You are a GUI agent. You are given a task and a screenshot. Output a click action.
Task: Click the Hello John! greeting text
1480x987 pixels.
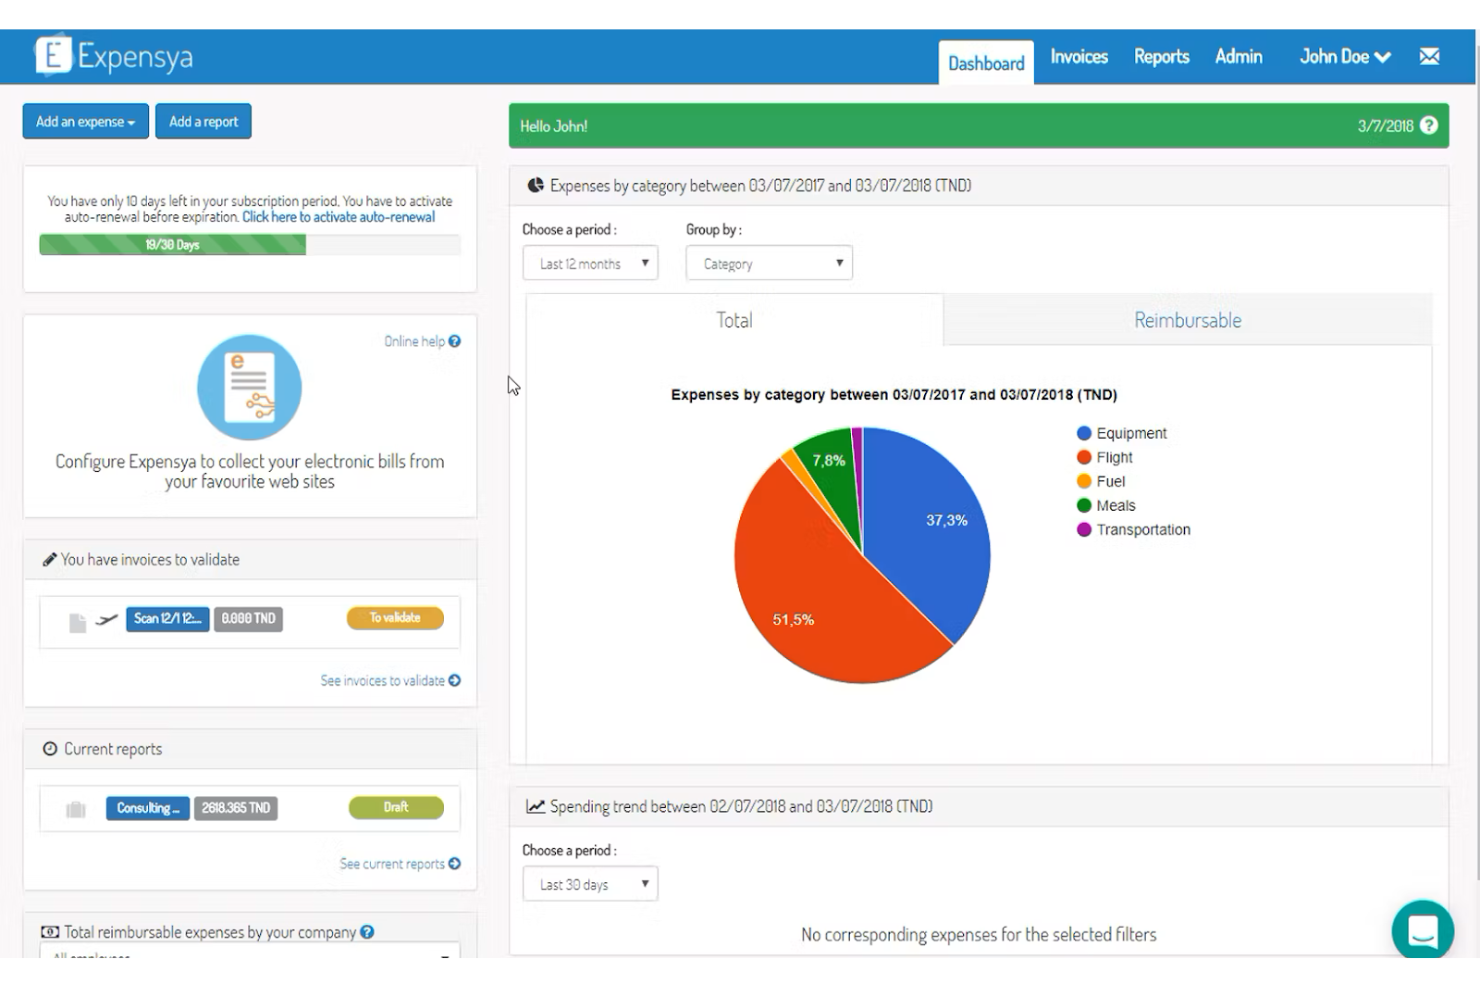(553, 126)
